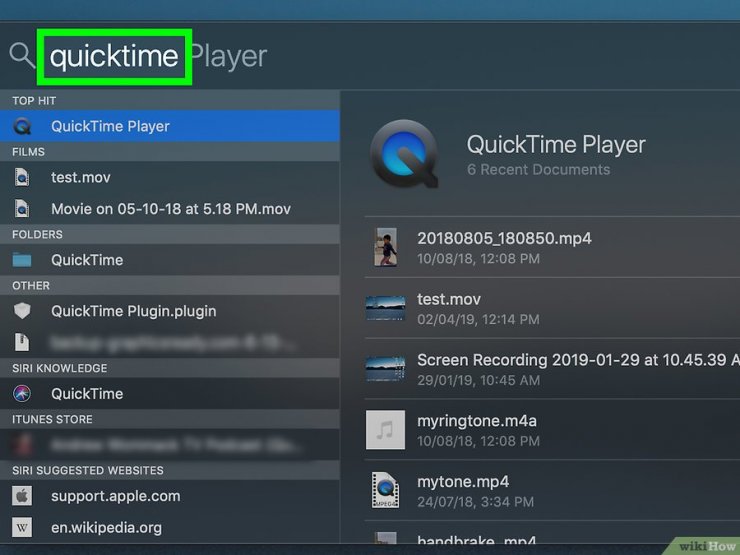Click the test.mov recent document thumbnail
Image resolution: width=740 pixels, height=555 pixels.
(386, 308)
